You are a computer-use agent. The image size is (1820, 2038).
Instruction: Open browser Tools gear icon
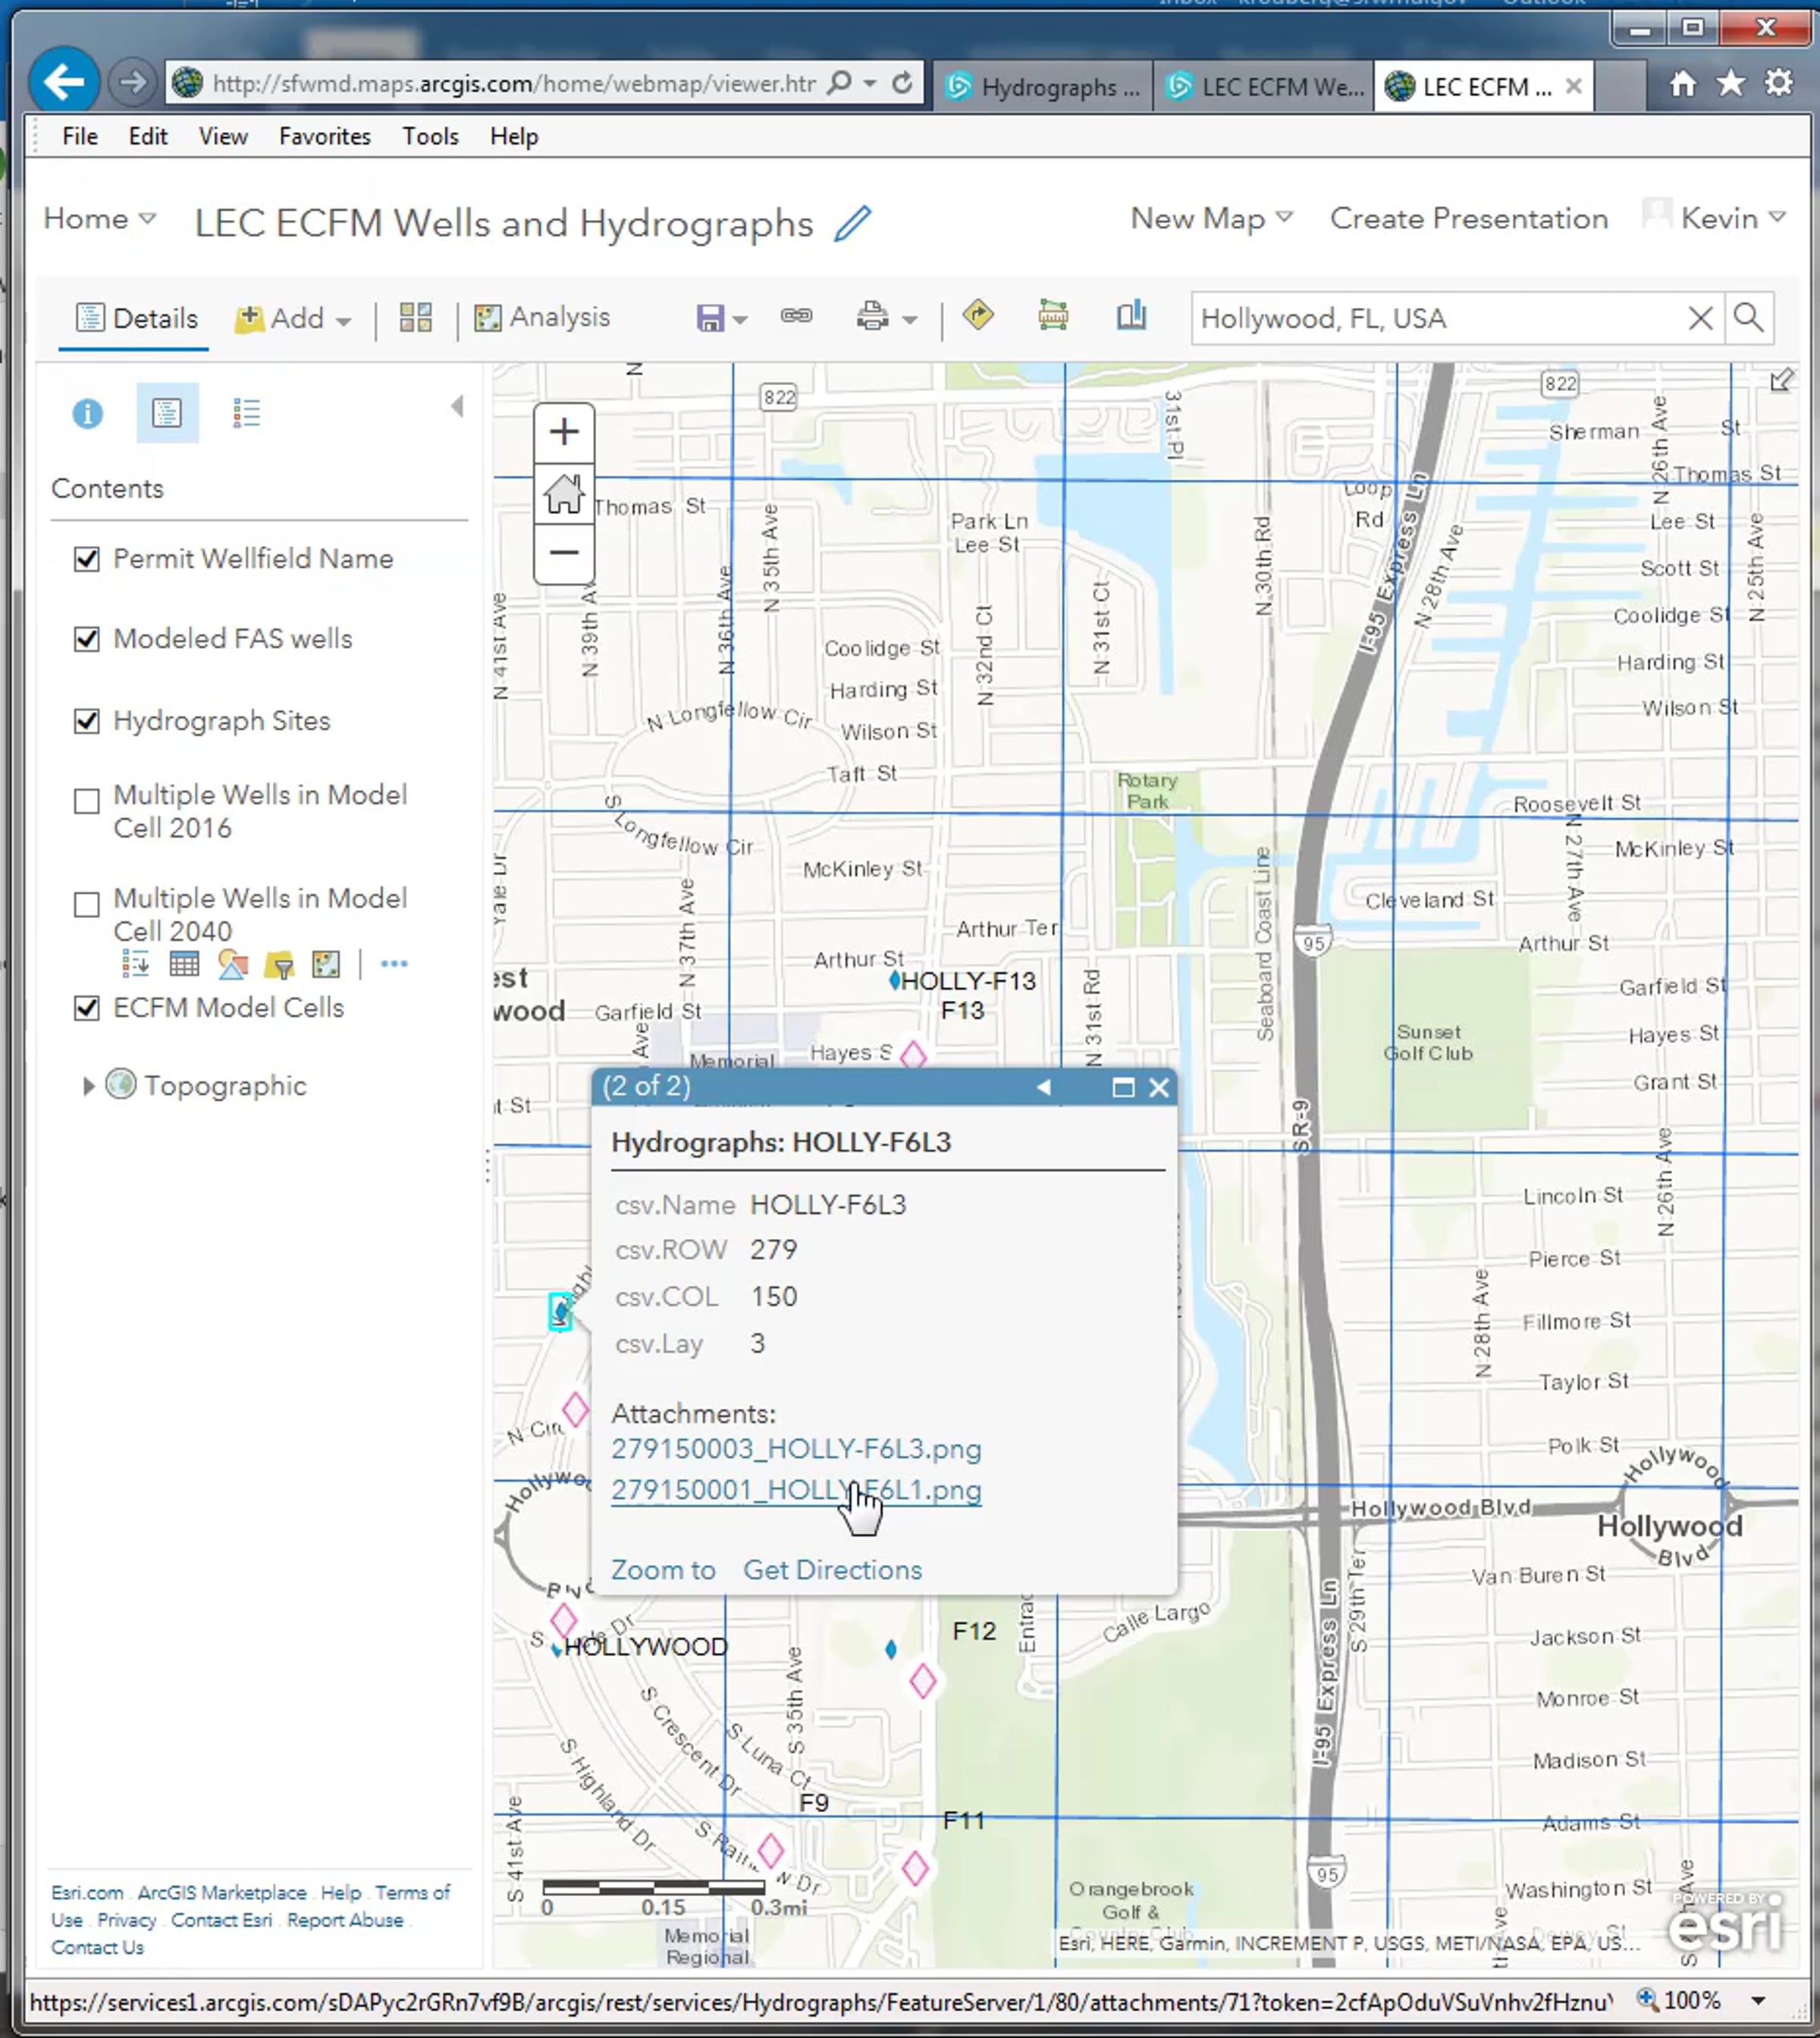(x=1779, y=83)
